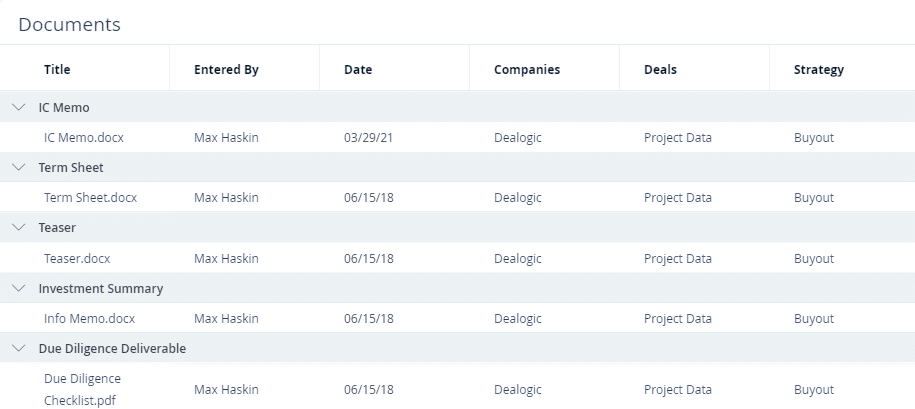Viewport: 915px width, 409px height.
Task: Click Dealogic company in IC Memo row
Action: click(x=518, y=138)
